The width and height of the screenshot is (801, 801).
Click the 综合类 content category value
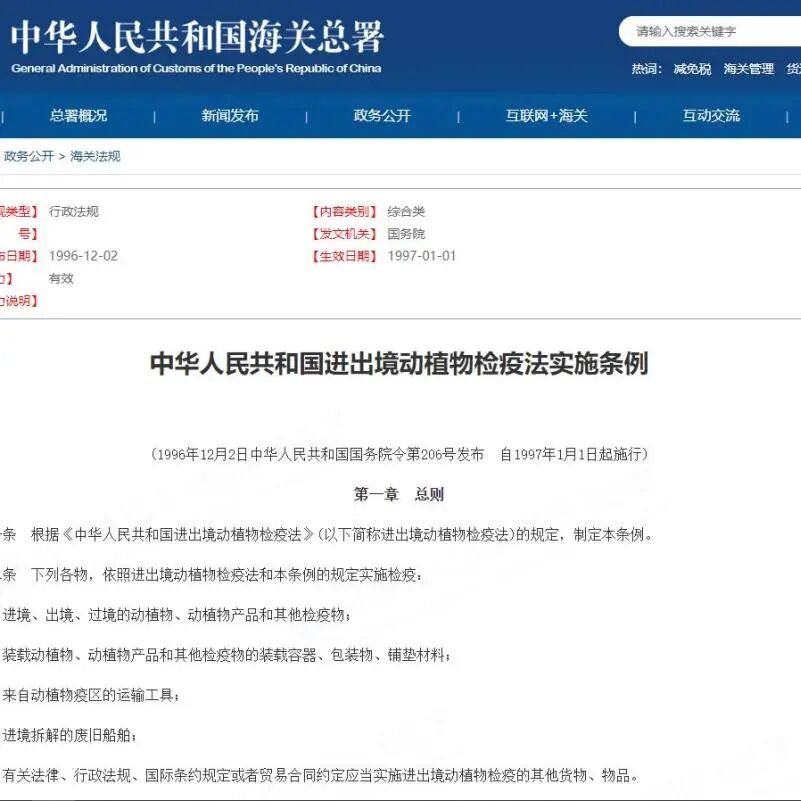406,211
